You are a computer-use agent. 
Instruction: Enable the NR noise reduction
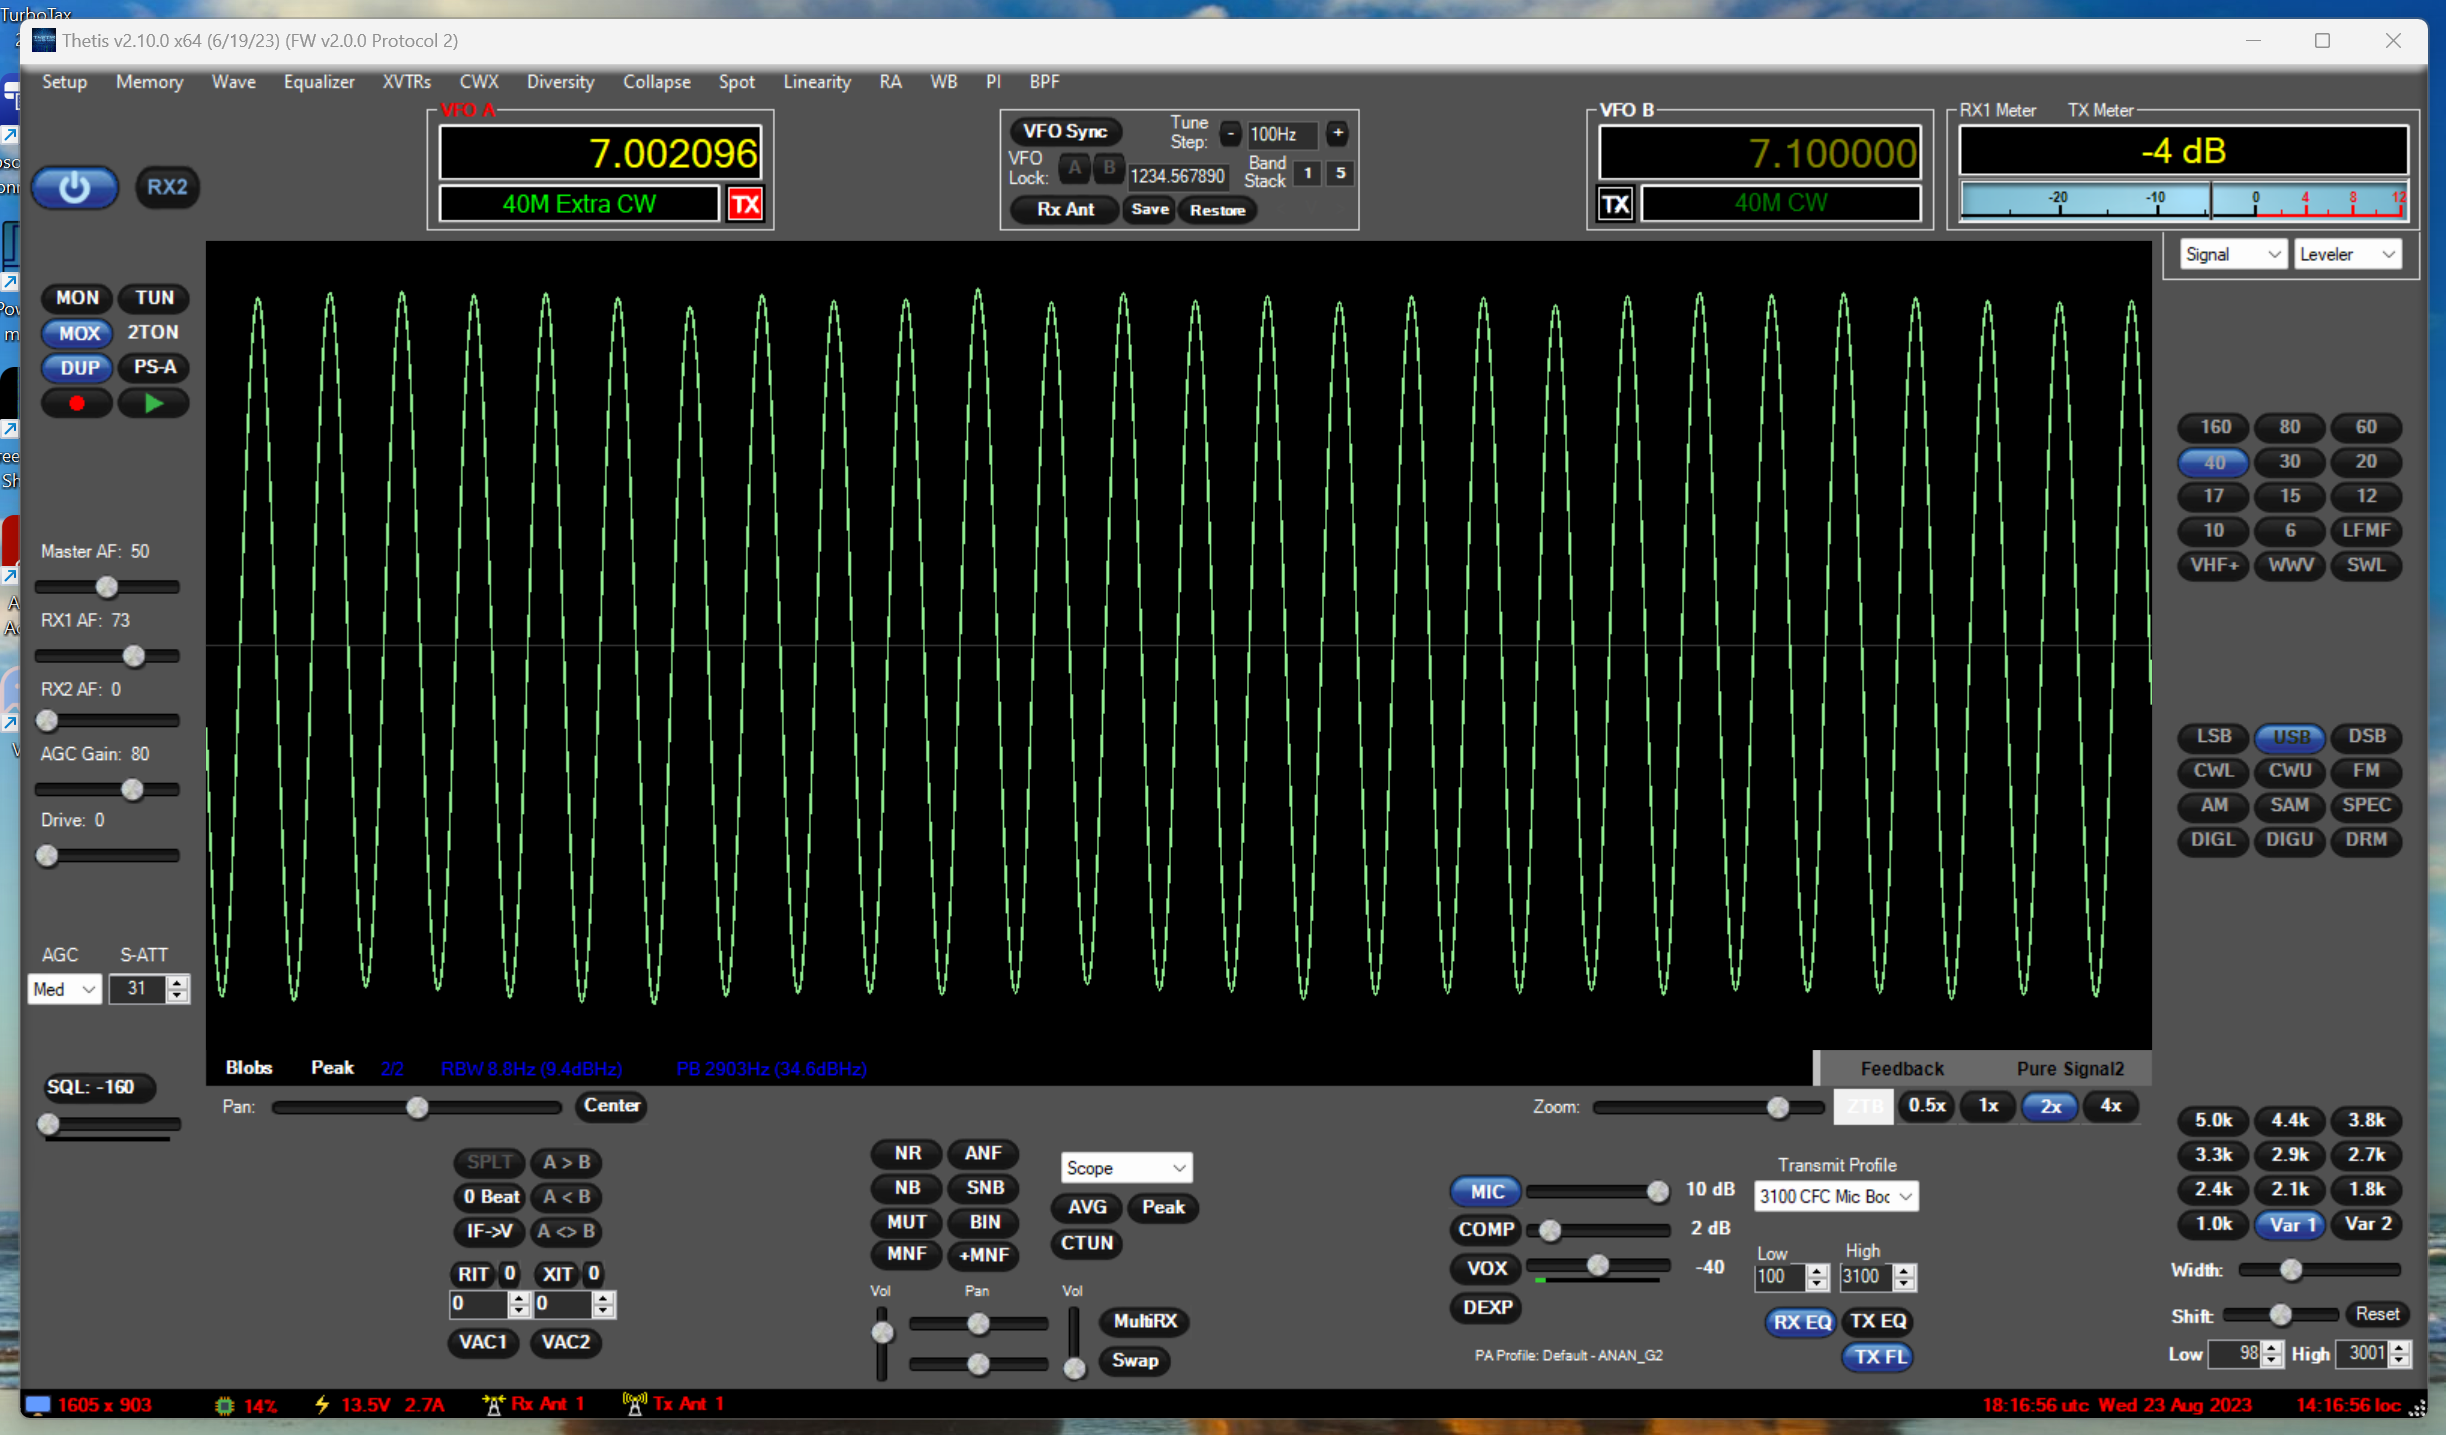click(x=907, y=1153)
